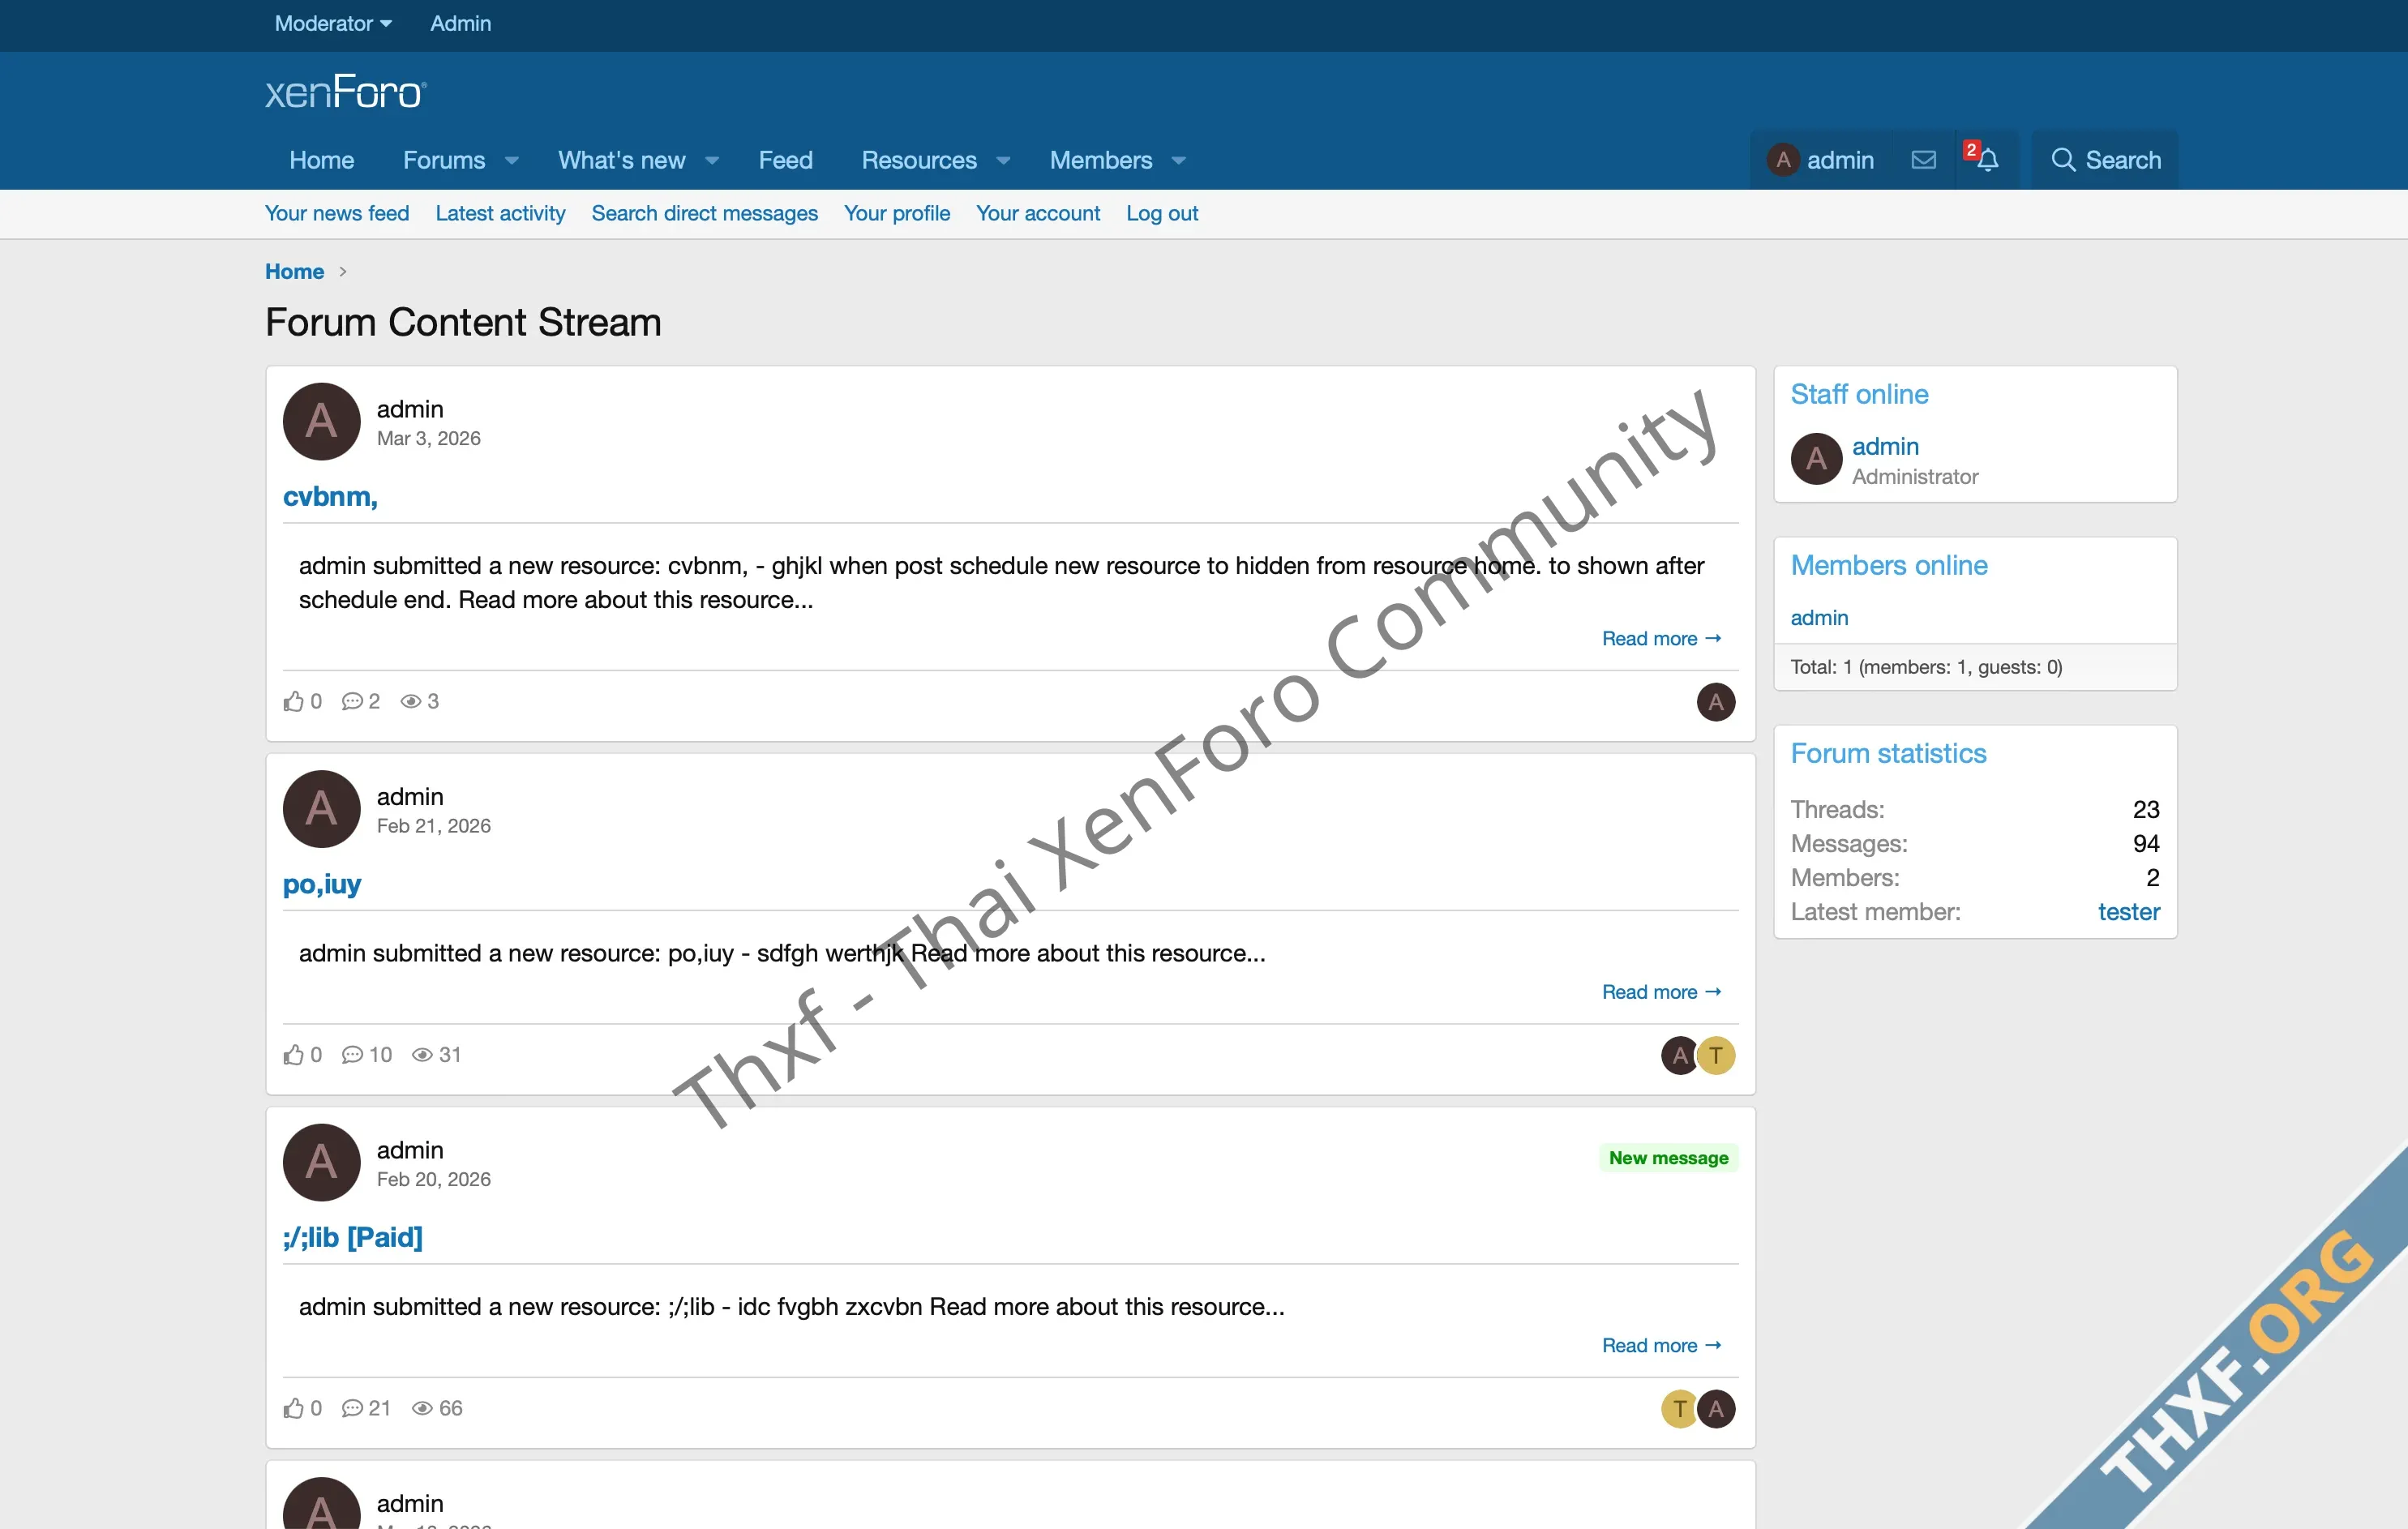Open direct messages envelope icon
The image size is (2408, 1529).
click(x=1923, y=160)
